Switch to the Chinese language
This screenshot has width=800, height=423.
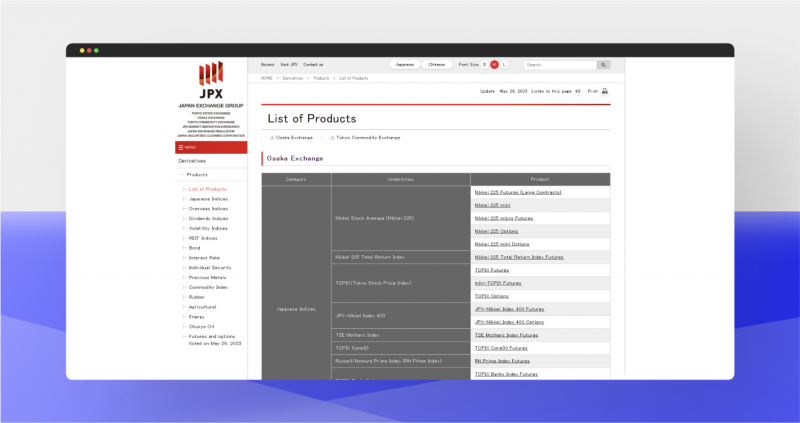pyautogui.click(x=437, y=65)
